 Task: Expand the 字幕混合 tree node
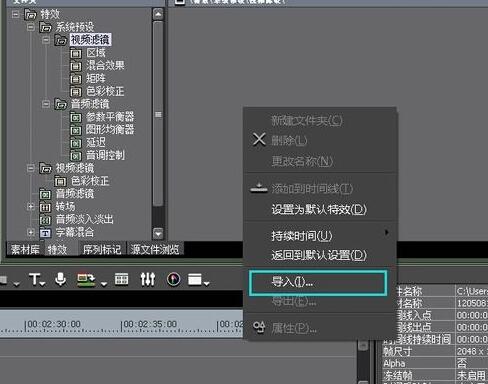pyautogui.click(x=31, y=232)
